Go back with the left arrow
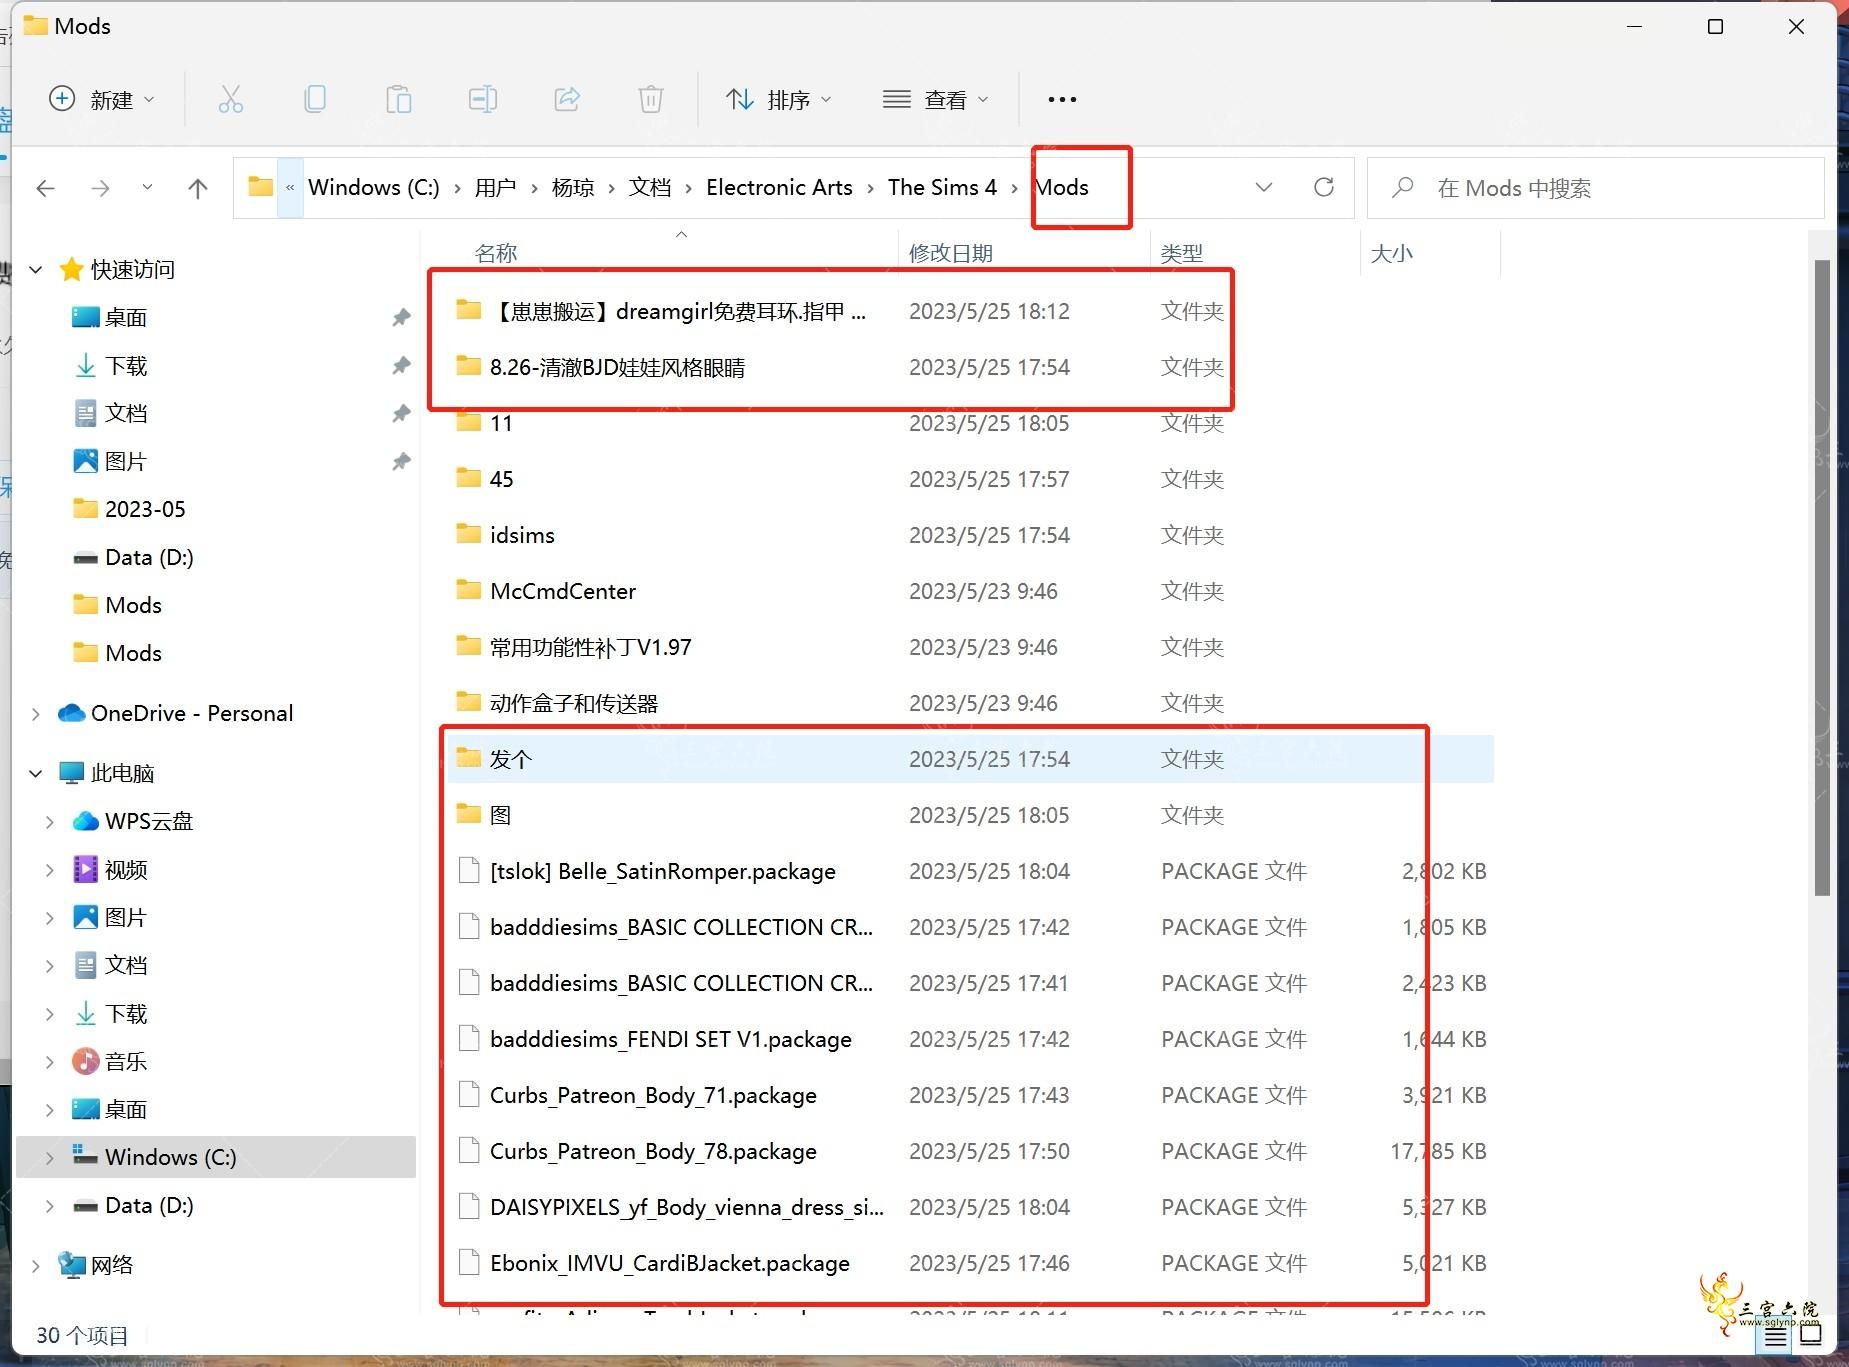The image size is (1849, 1367). [x=45, y=188]
